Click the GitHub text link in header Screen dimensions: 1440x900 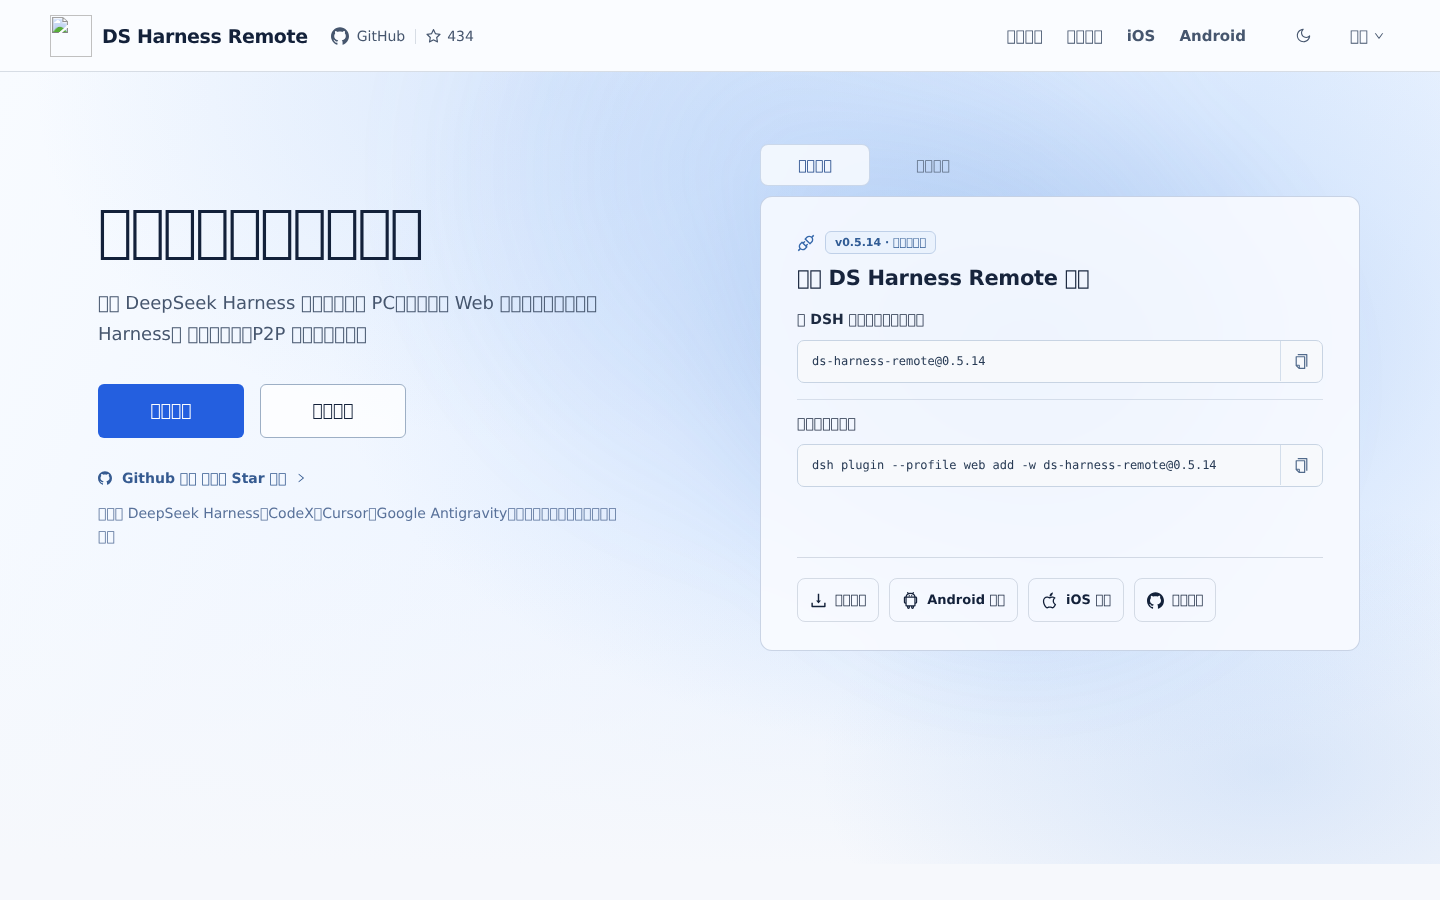pyautogui.click(x=381, y=36)
